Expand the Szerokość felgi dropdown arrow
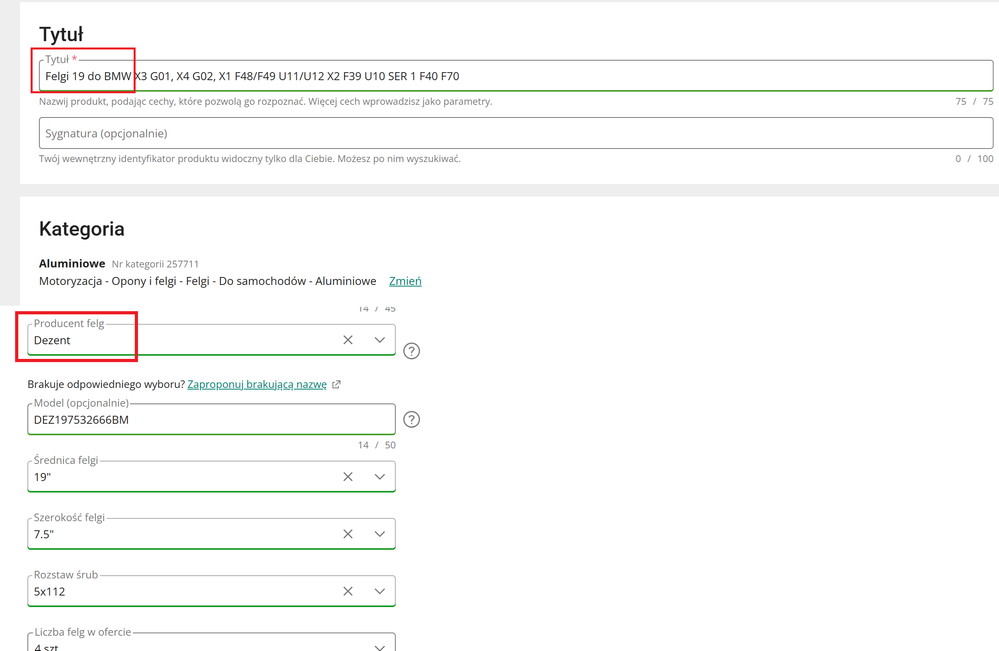The height and width of the screenshot is (651, 999). 379,534
